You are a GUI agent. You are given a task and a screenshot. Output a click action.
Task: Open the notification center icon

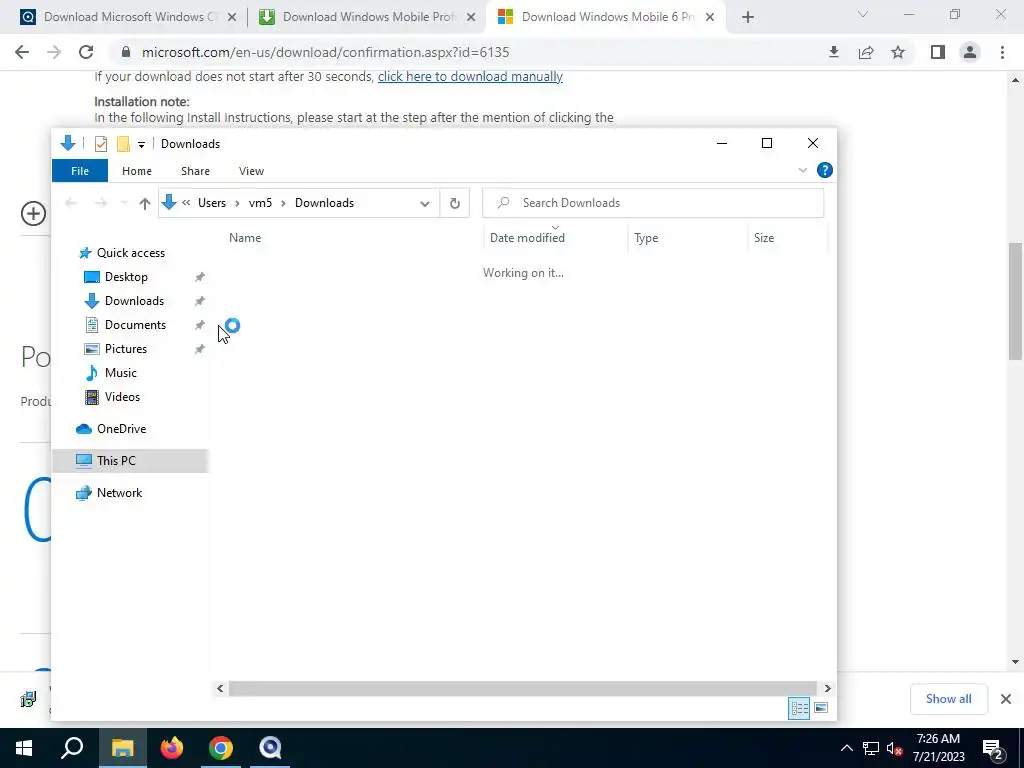(993, 748)
